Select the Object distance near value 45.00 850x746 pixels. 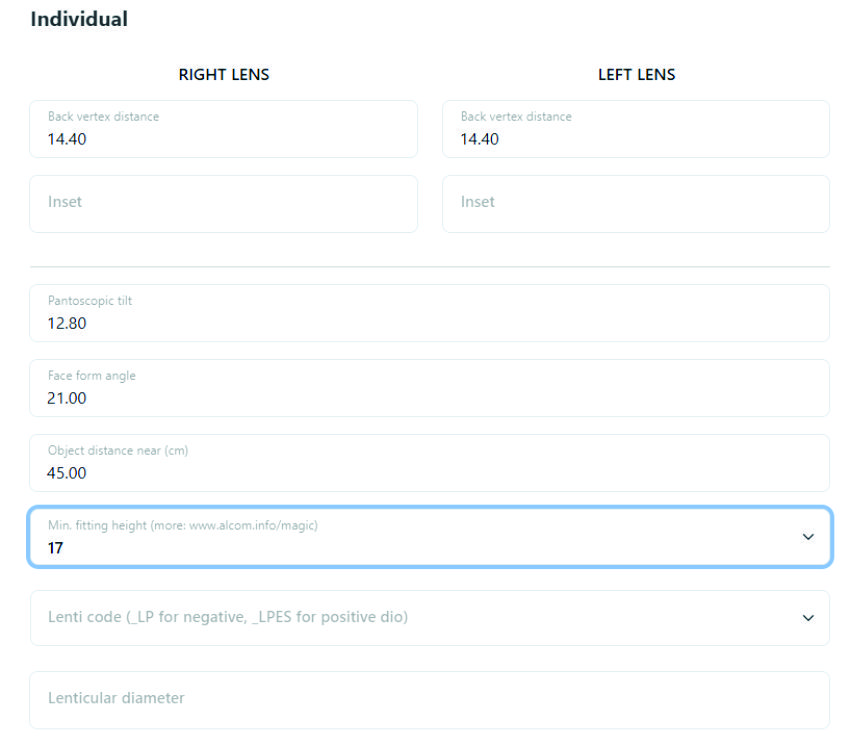pyautogui.click(x=67, y=473)
